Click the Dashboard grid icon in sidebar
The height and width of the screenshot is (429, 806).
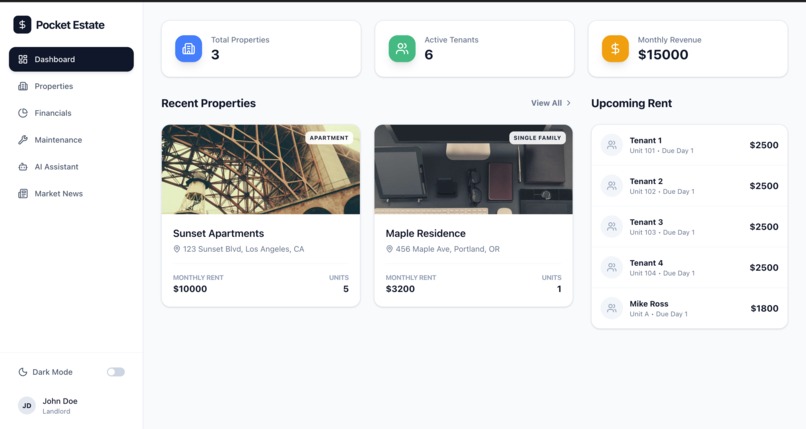point(23,59)
